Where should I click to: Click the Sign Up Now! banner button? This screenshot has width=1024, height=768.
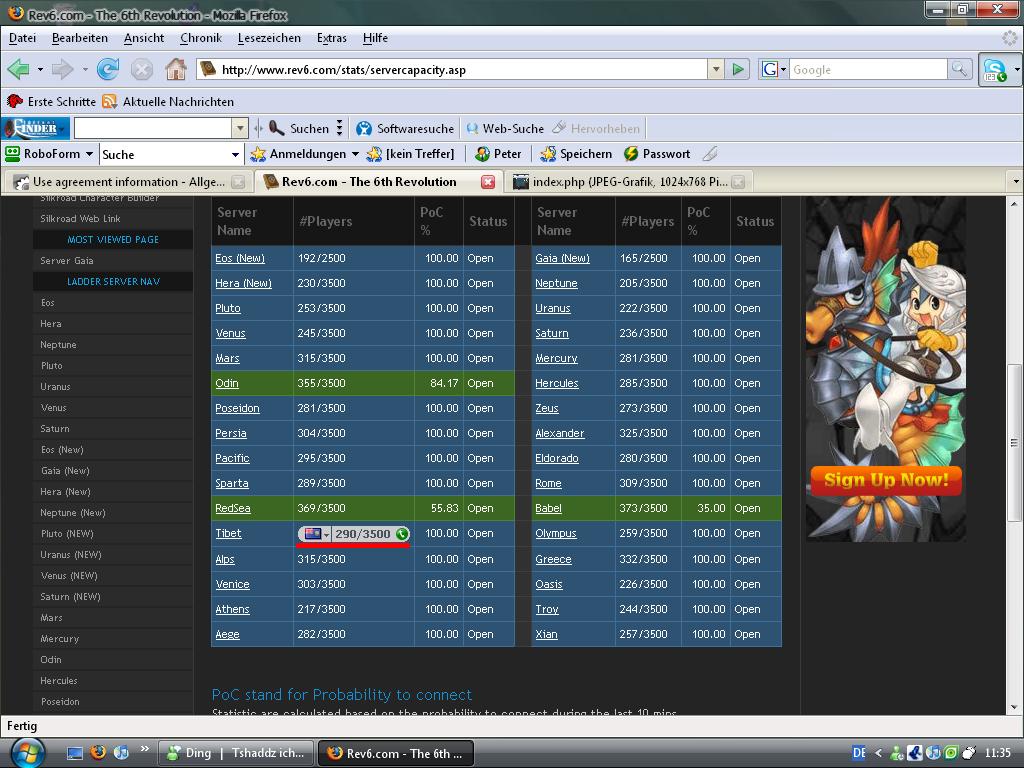coord(886,480)
